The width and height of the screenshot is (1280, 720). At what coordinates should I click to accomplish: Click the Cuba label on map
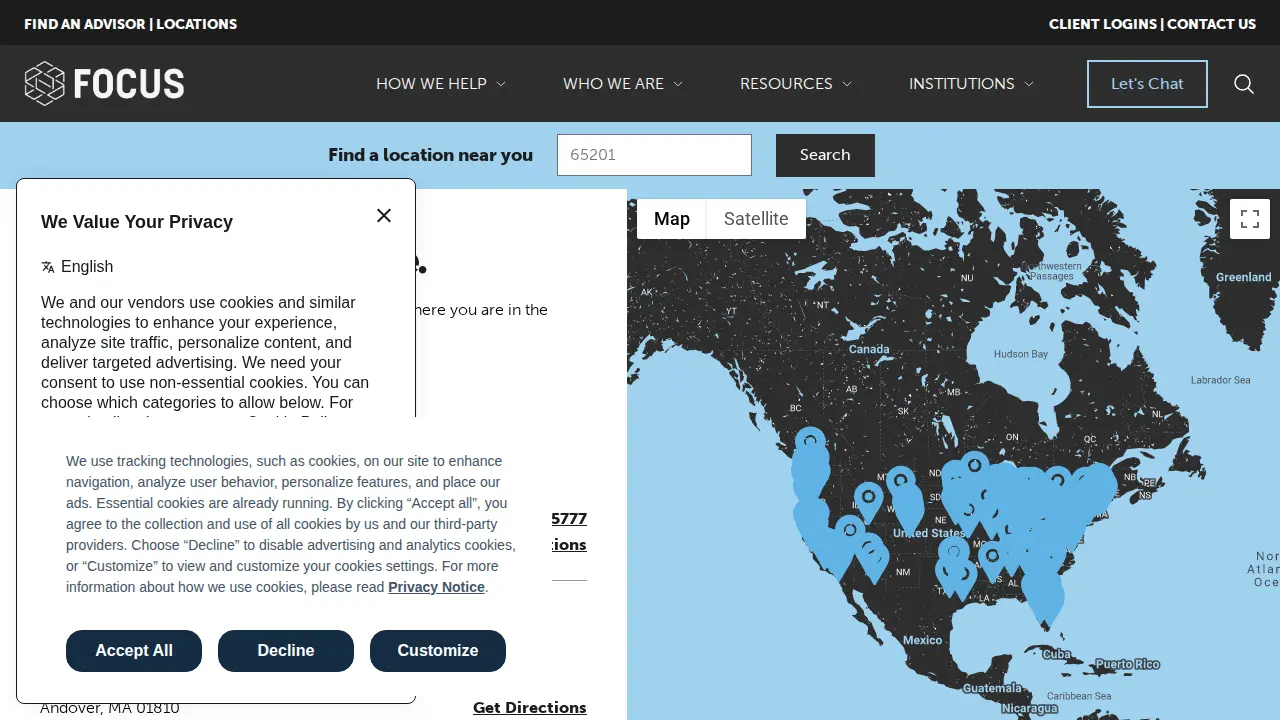(1056, 654)
